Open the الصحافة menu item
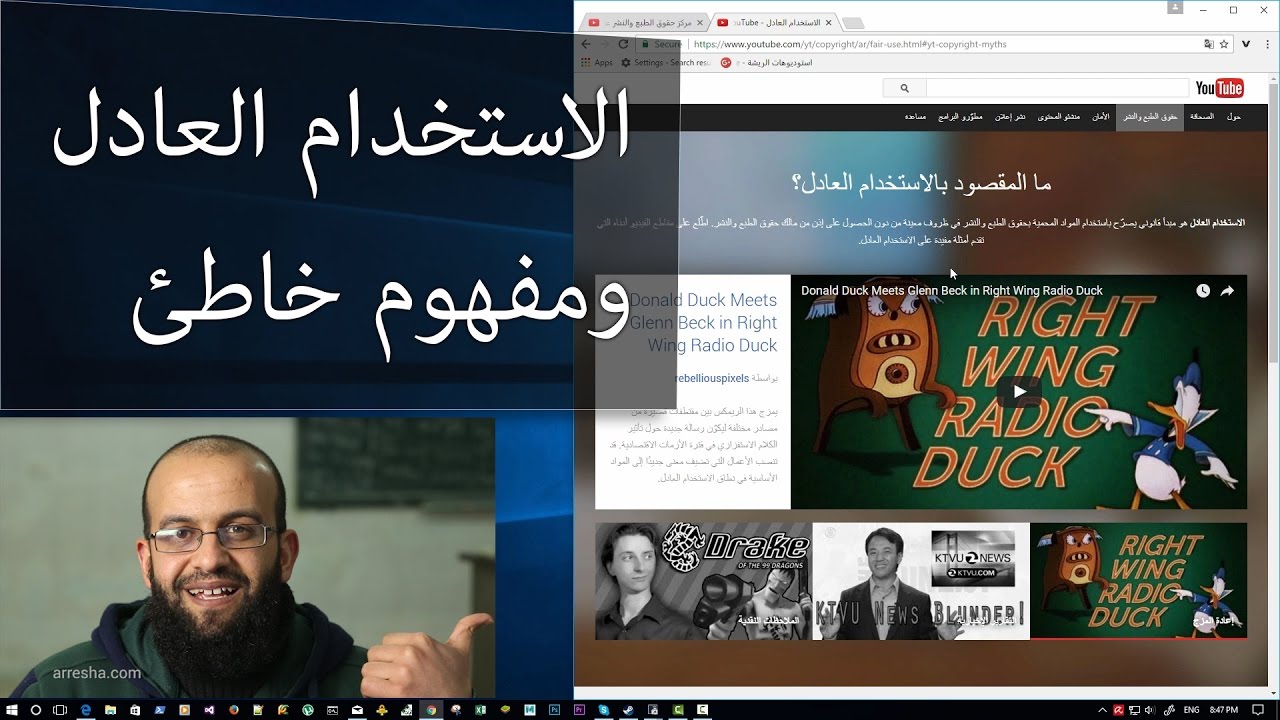Screen dimensions: 1280x720 1202,117
